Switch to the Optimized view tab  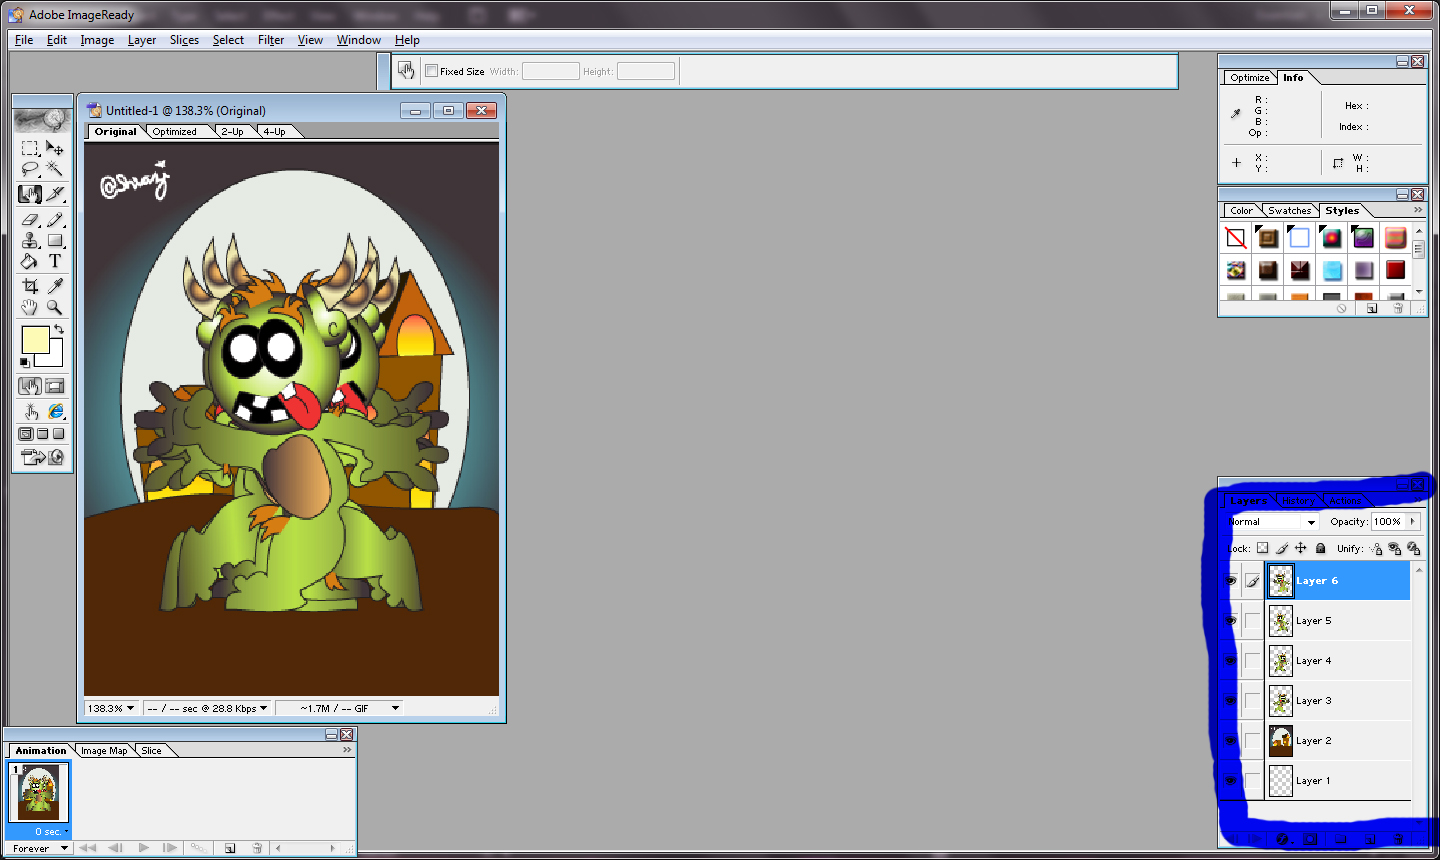click(175, 132)
